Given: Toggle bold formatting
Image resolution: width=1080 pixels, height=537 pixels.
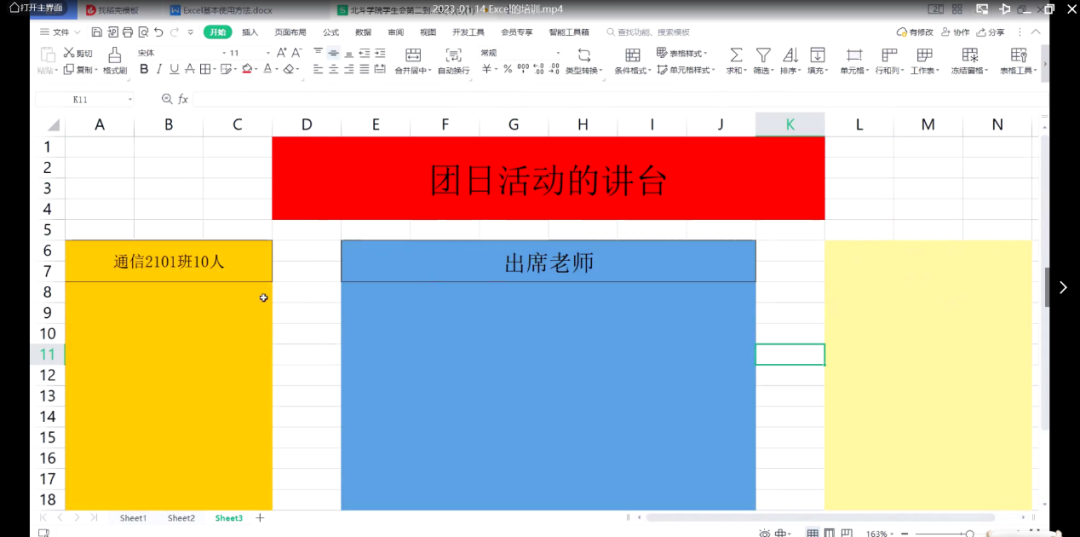Looking at the screenshot, I should pyautogui.click(x=144, y=70).
